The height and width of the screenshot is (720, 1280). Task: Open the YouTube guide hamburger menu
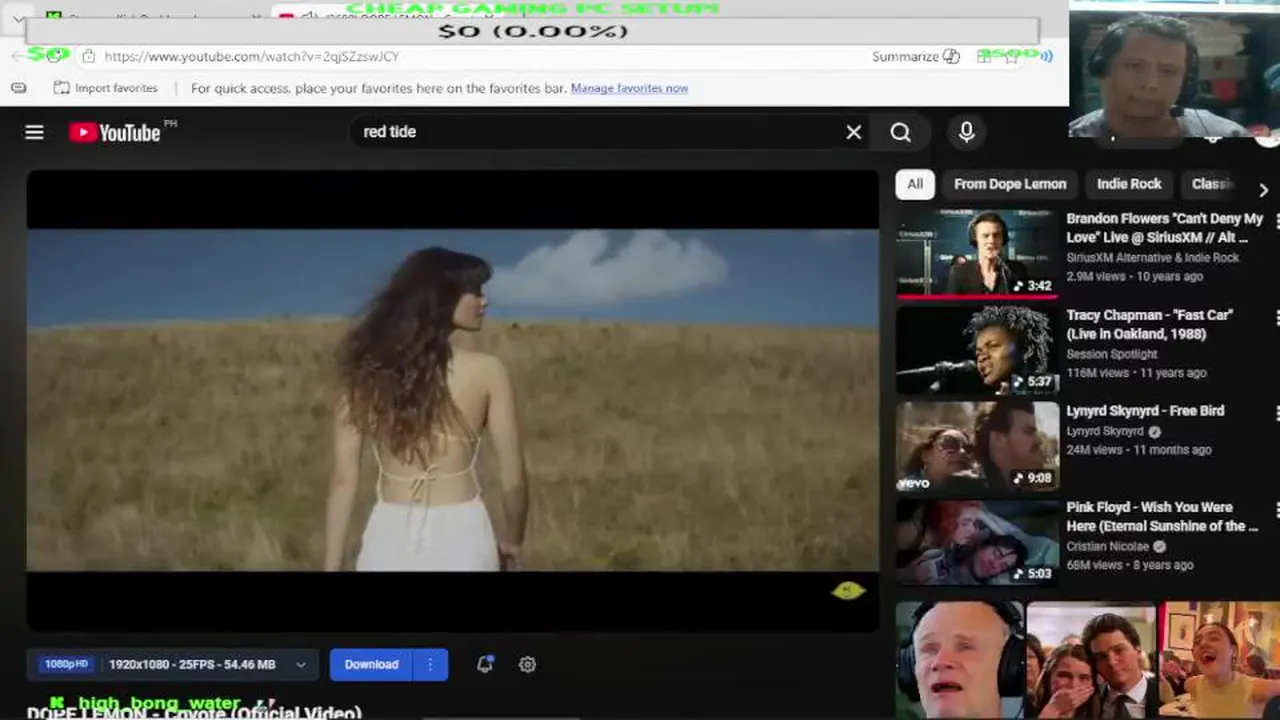tap(34, 132)
